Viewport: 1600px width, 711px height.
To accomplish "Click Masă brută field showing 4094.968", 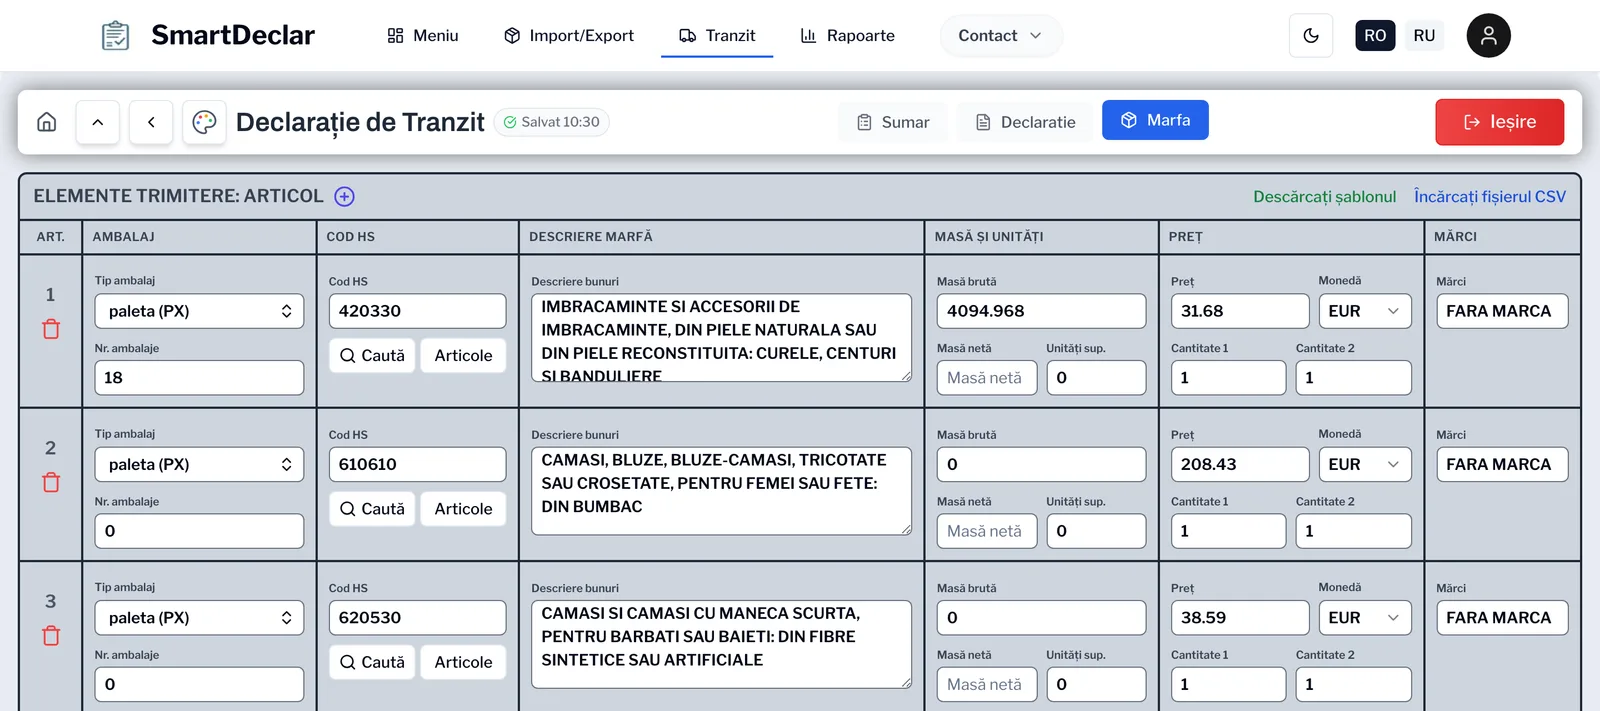I will (1041, 311).
